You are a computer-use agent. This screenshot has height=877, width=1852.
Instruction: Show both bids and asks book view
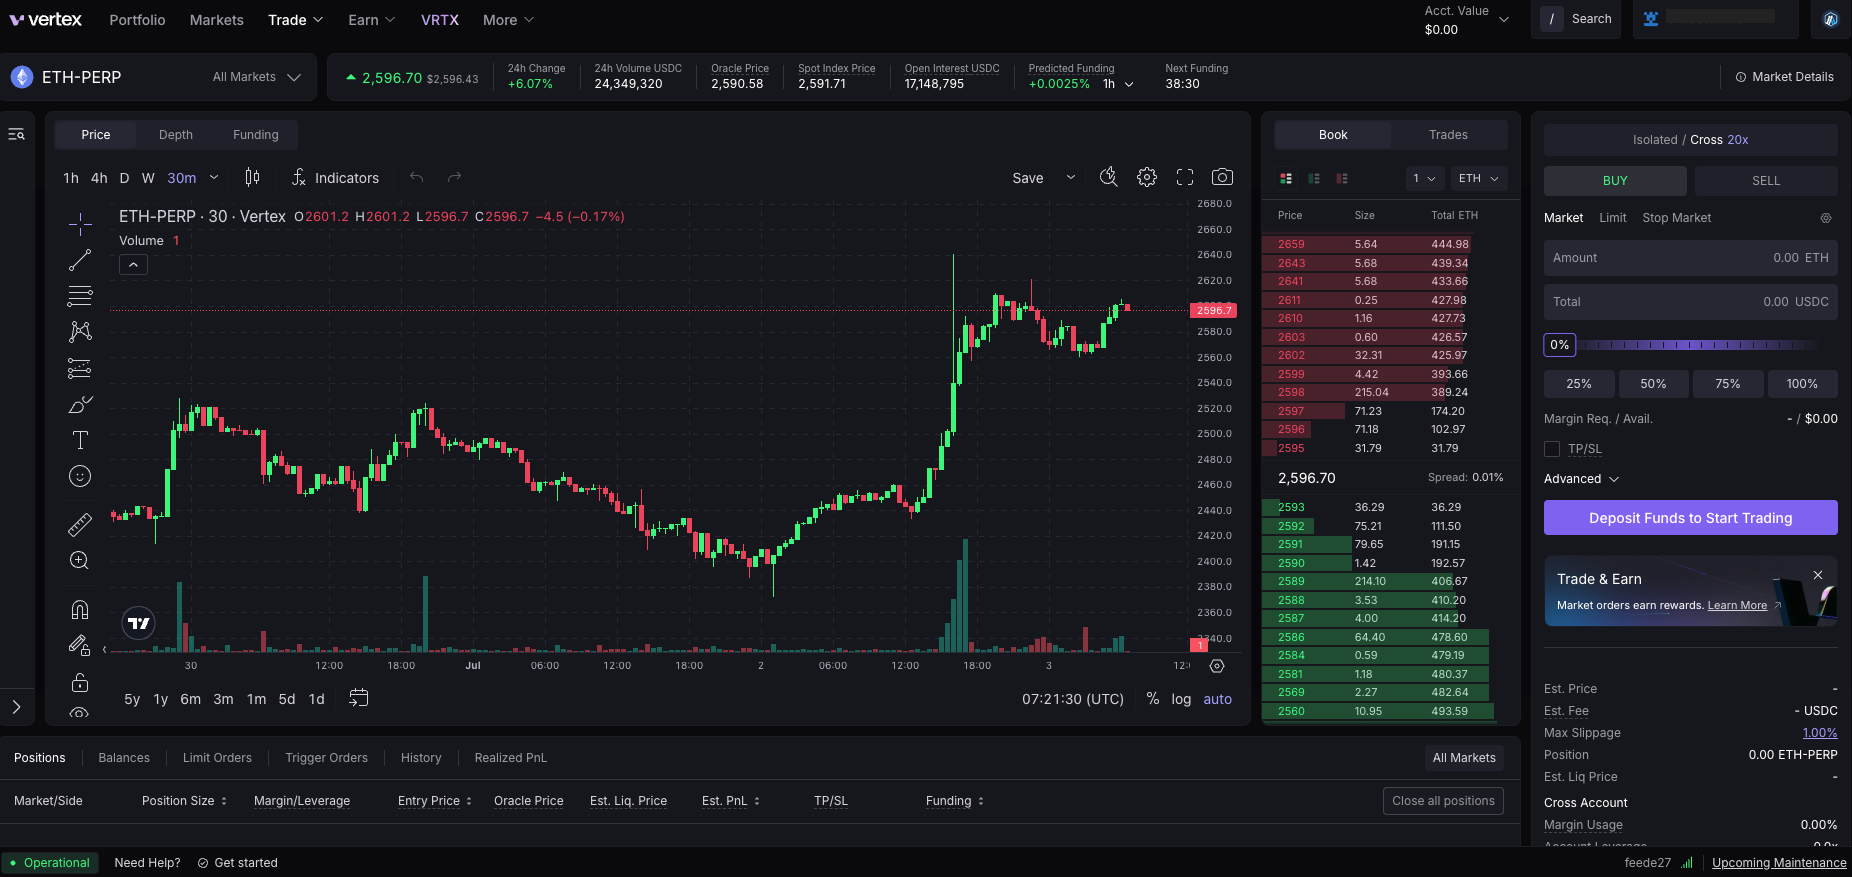[1286, 178]
